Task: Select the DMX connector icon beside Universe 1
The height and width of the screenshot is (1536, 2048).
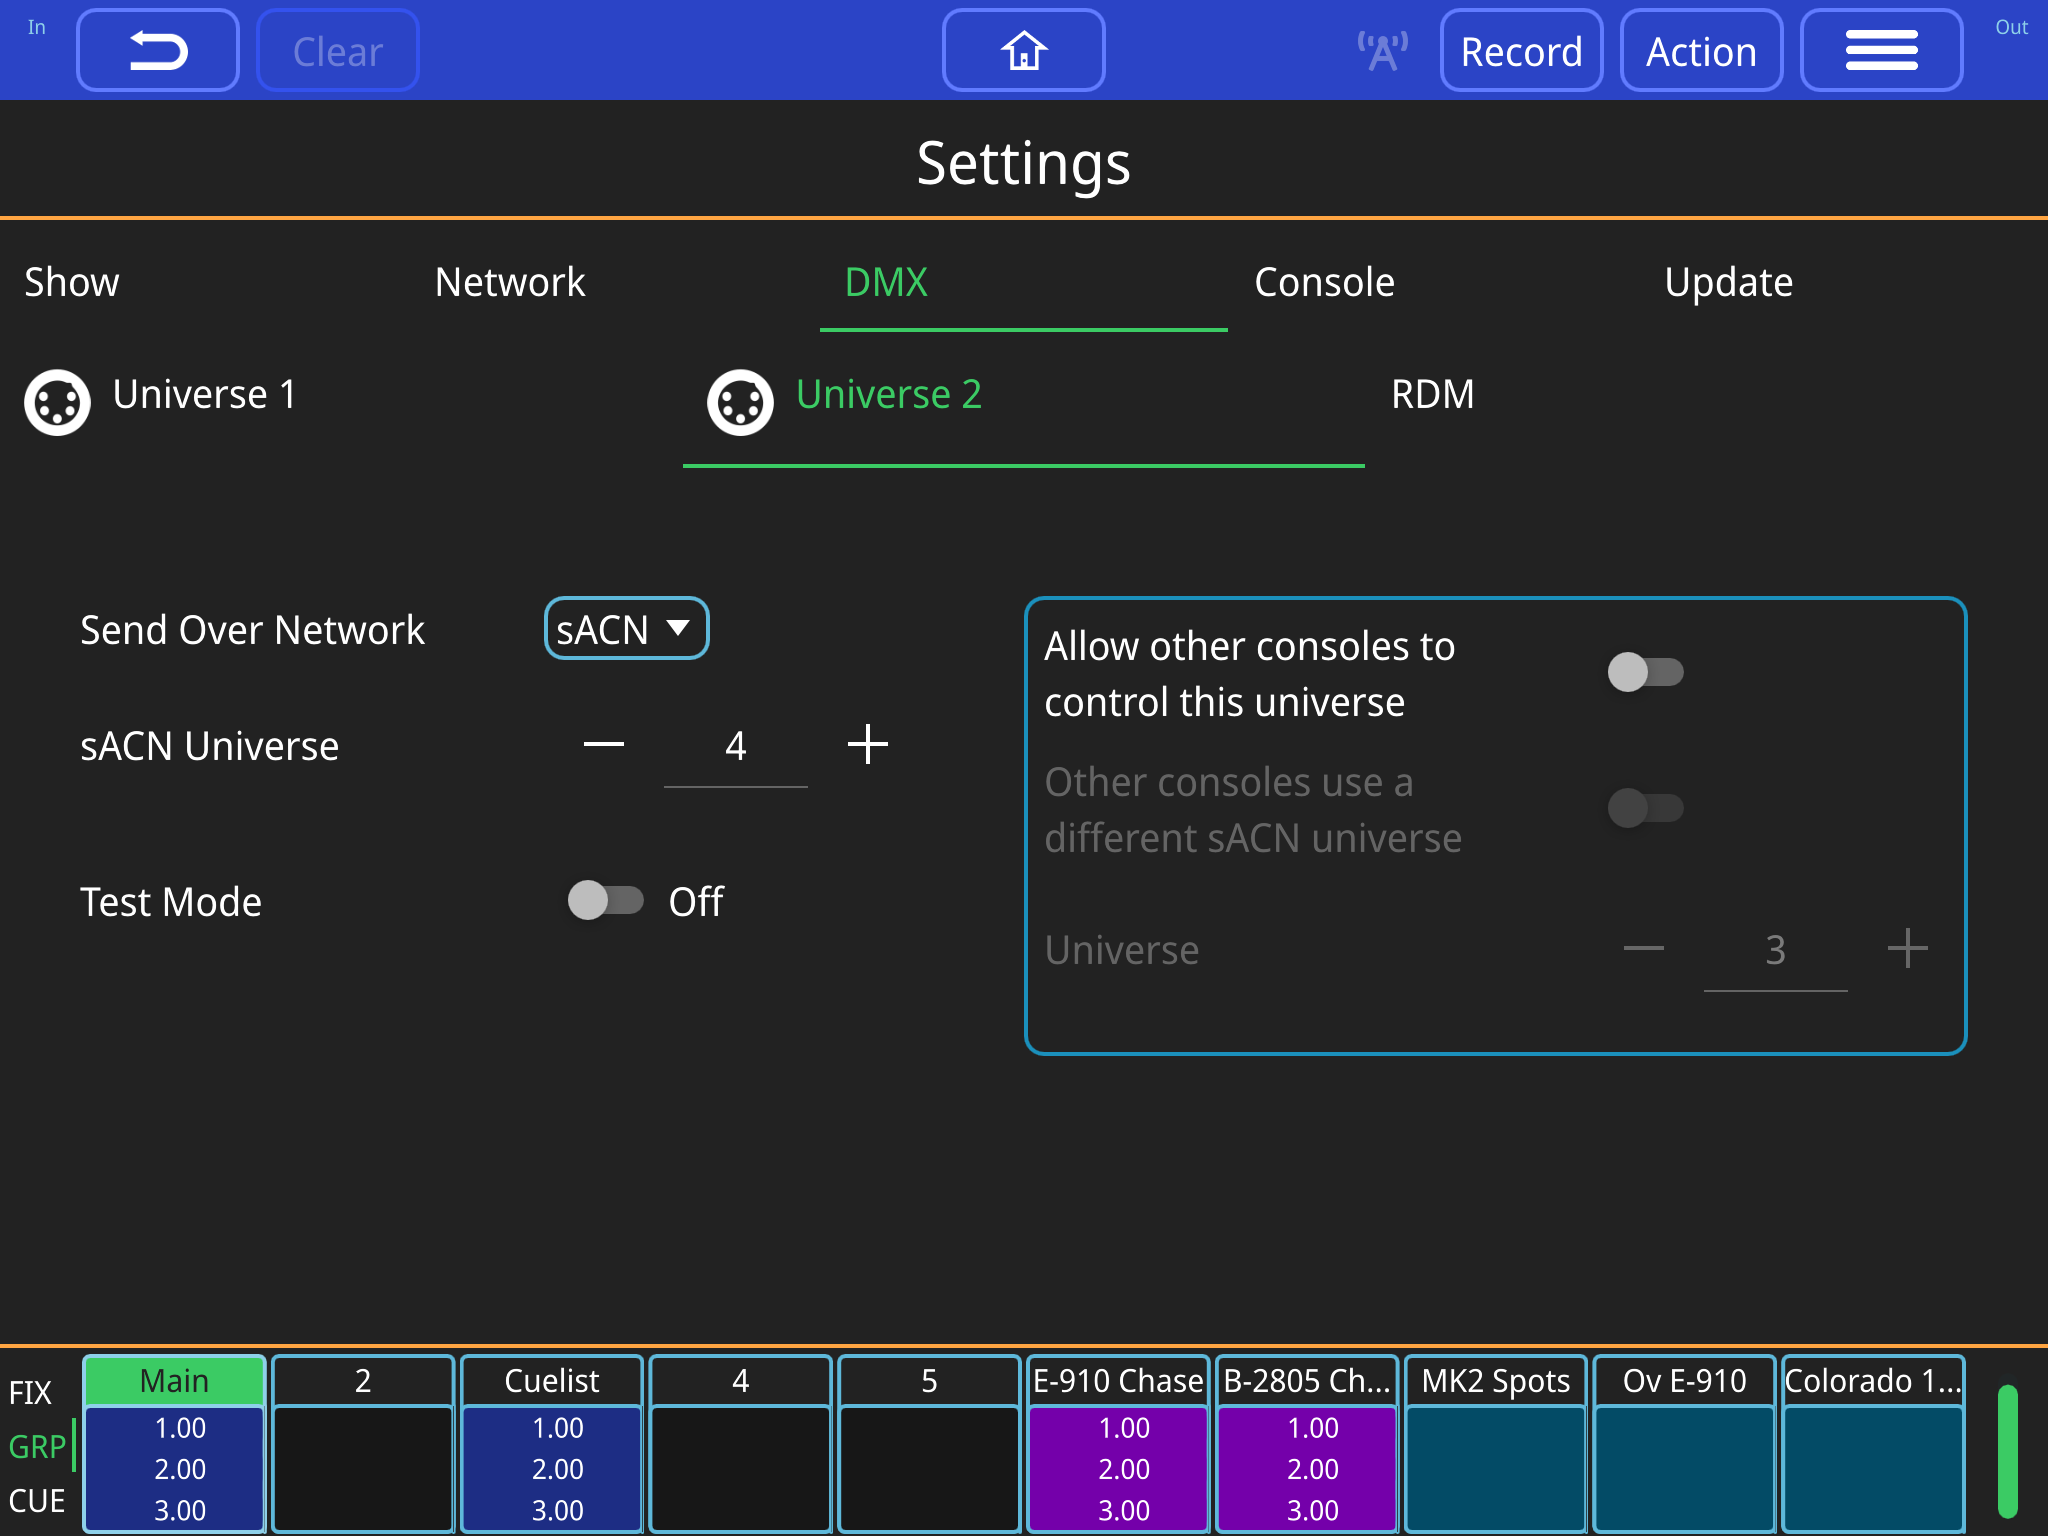Action: (57, 401)
